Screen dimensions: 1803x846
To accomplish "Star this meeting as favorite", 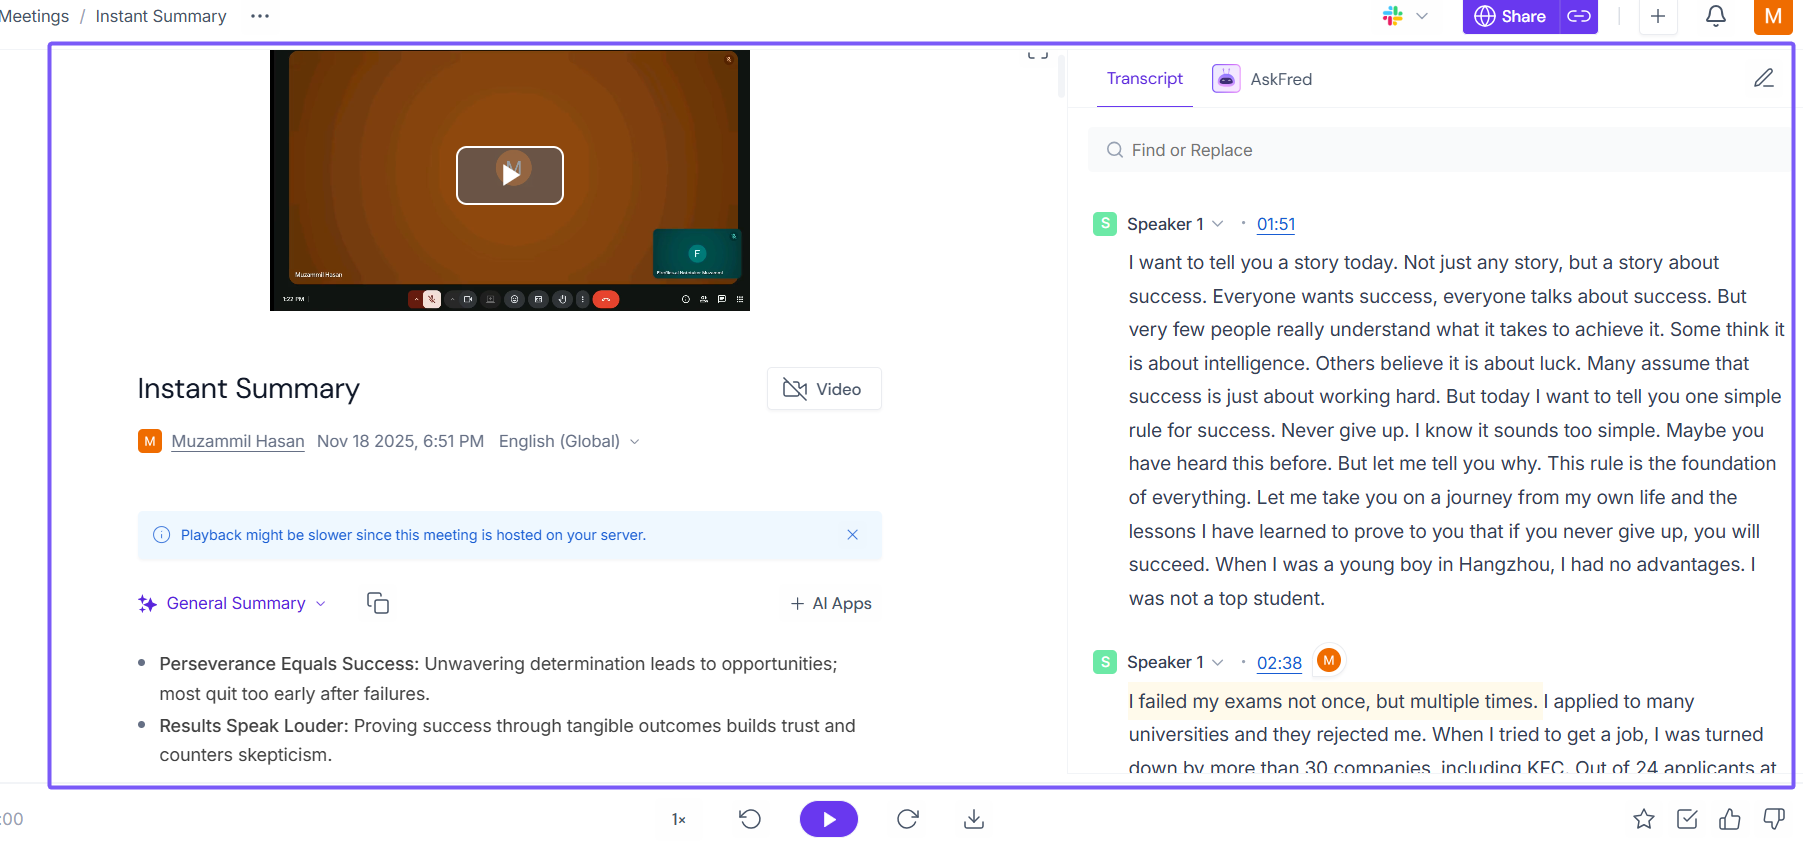I will point(1643,819).
